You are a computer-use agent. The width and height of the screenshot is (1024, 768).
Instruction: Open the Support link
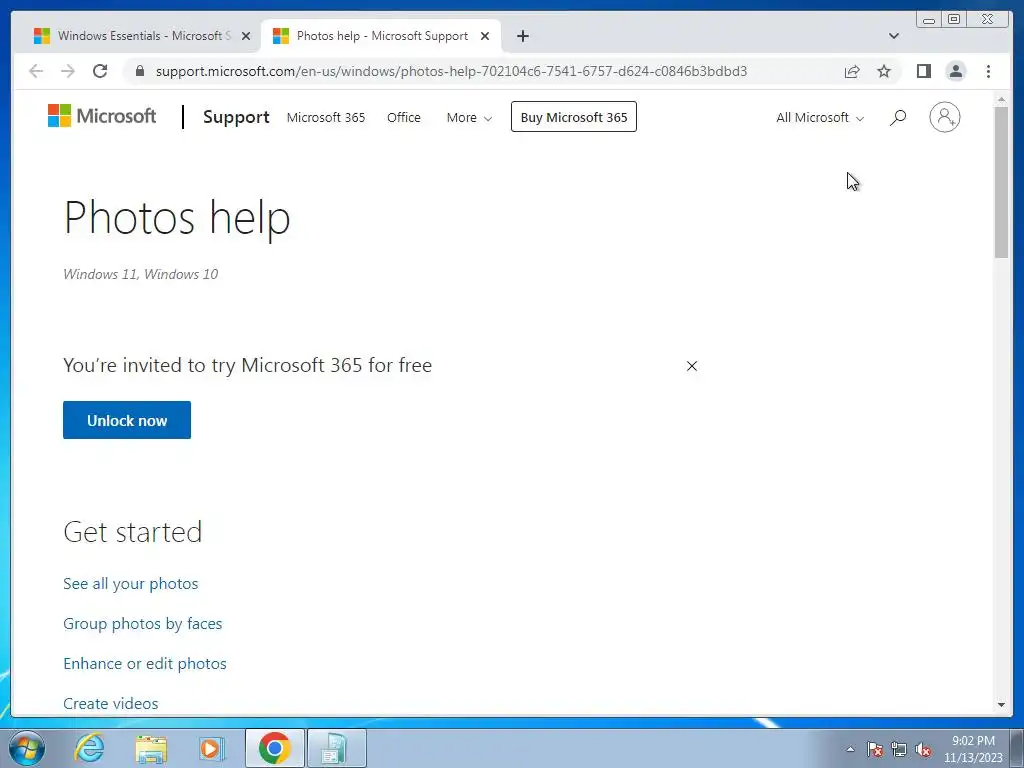(236, 117)
